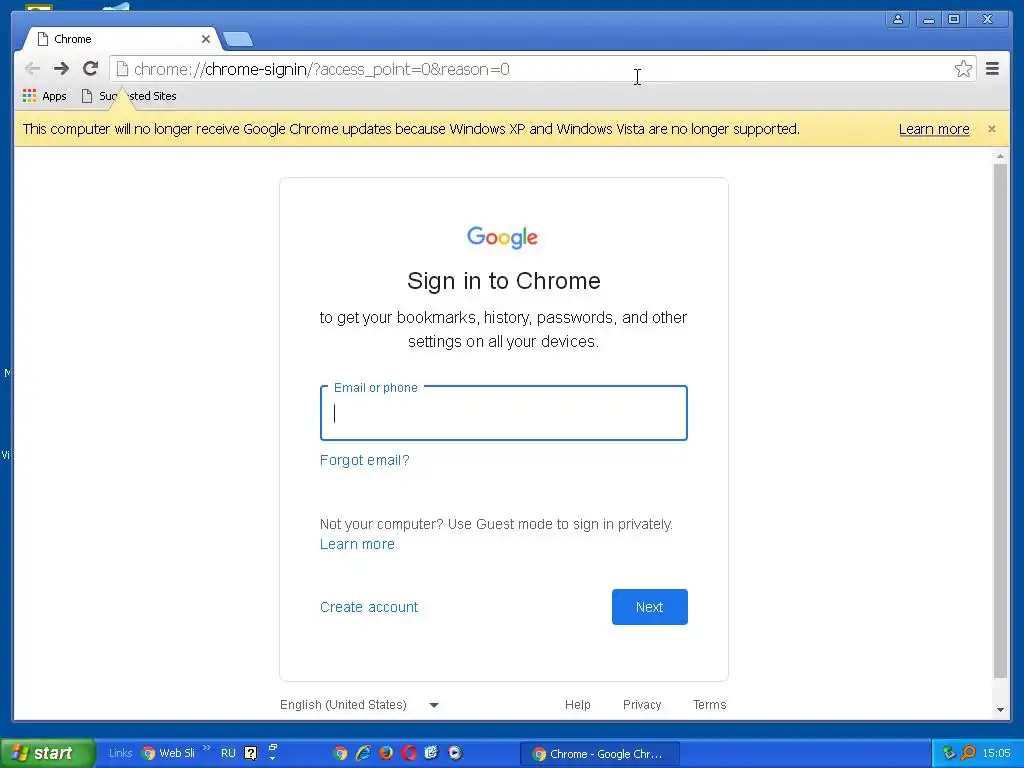Image resolution: width=1024 pixels, height=768 pixels.
Task: Open the English (United States) language dropdown
Action: [x=359, y=705]
